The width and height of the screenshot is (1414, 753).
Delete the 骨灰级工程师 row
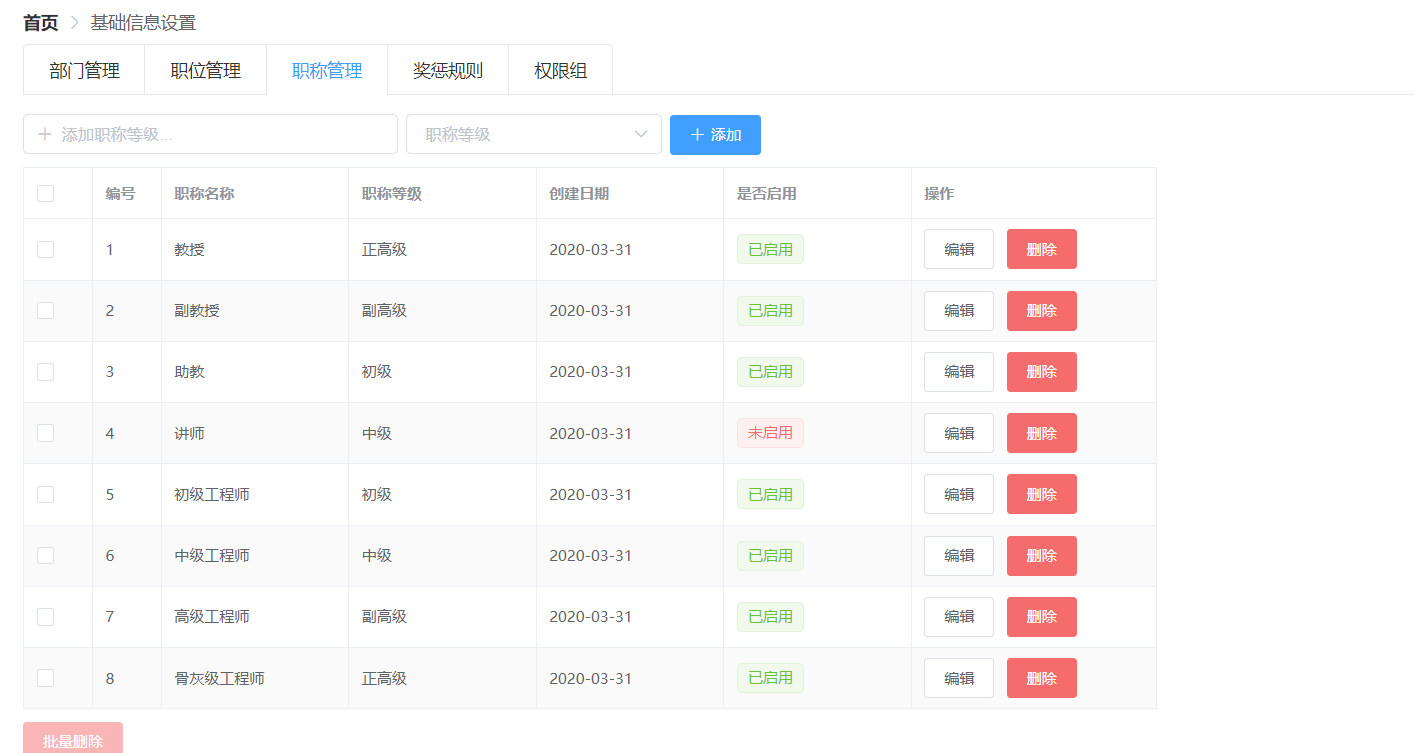(x=1042, y=678)
